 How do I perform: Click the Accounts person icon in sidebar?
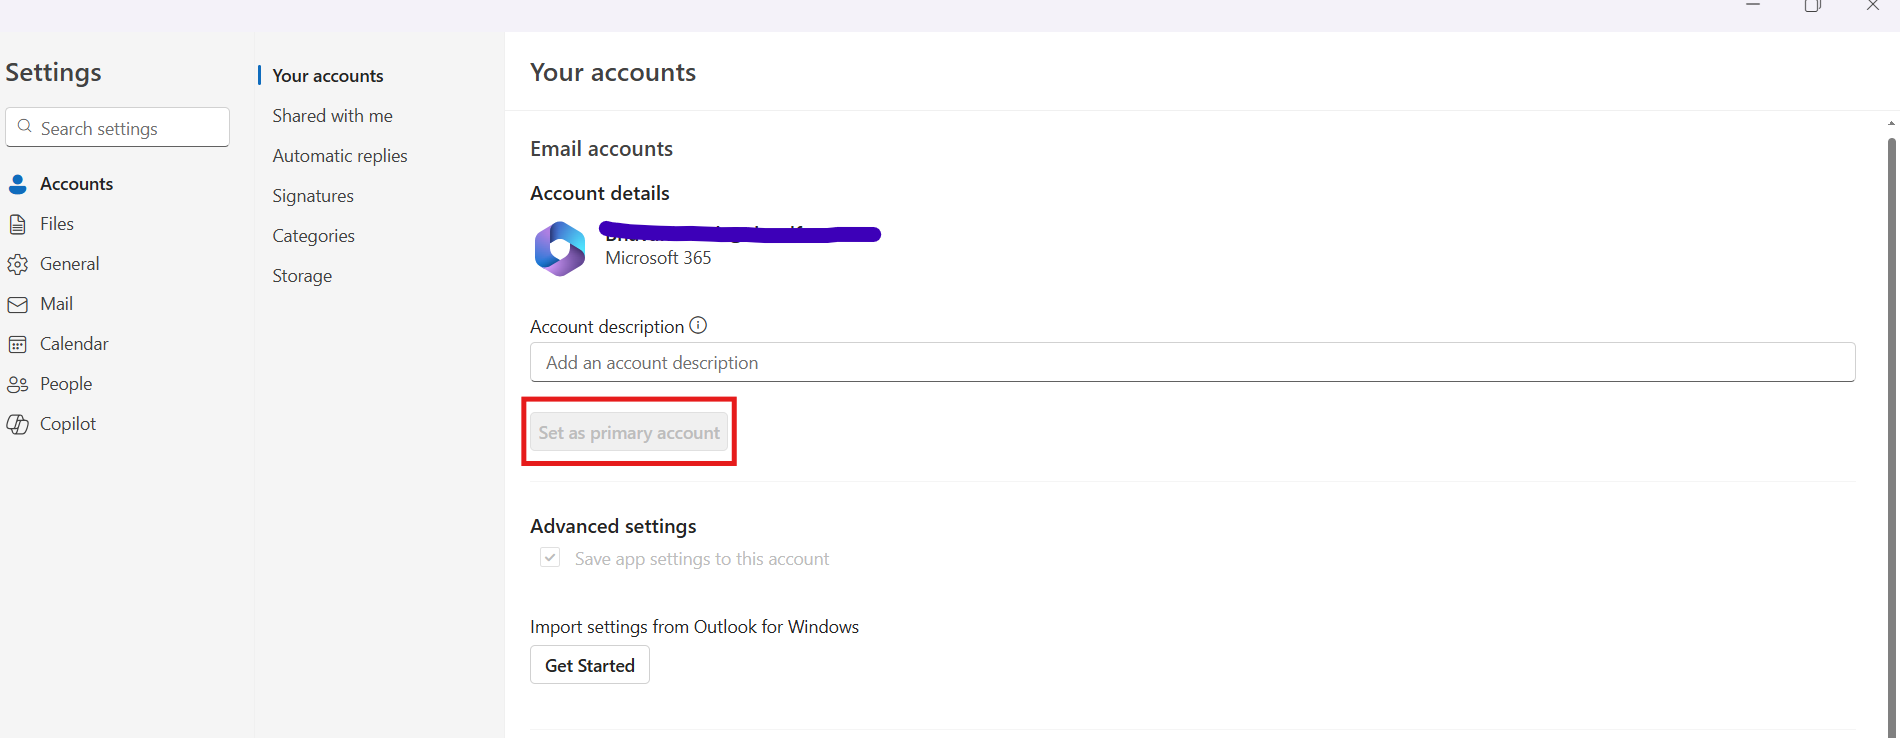(18, 184)
